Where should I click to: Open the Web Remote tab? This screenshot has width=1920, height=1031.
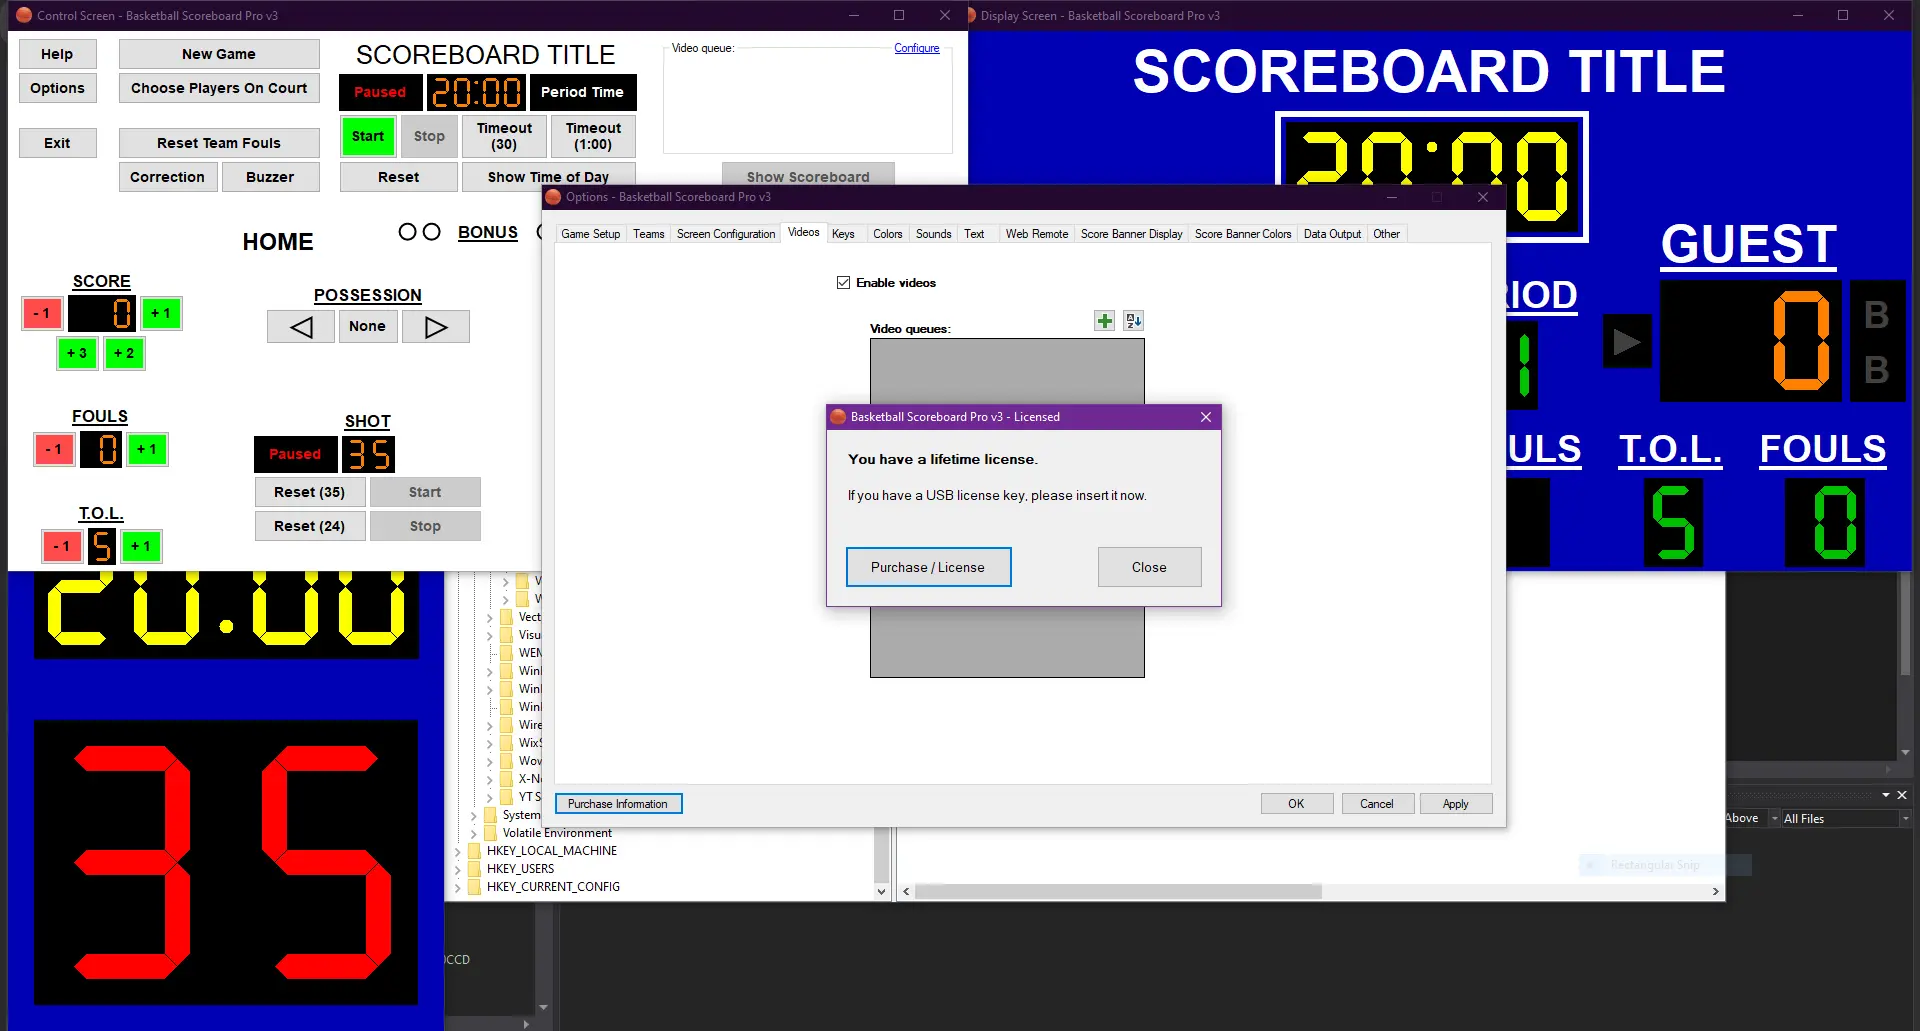1036,234
